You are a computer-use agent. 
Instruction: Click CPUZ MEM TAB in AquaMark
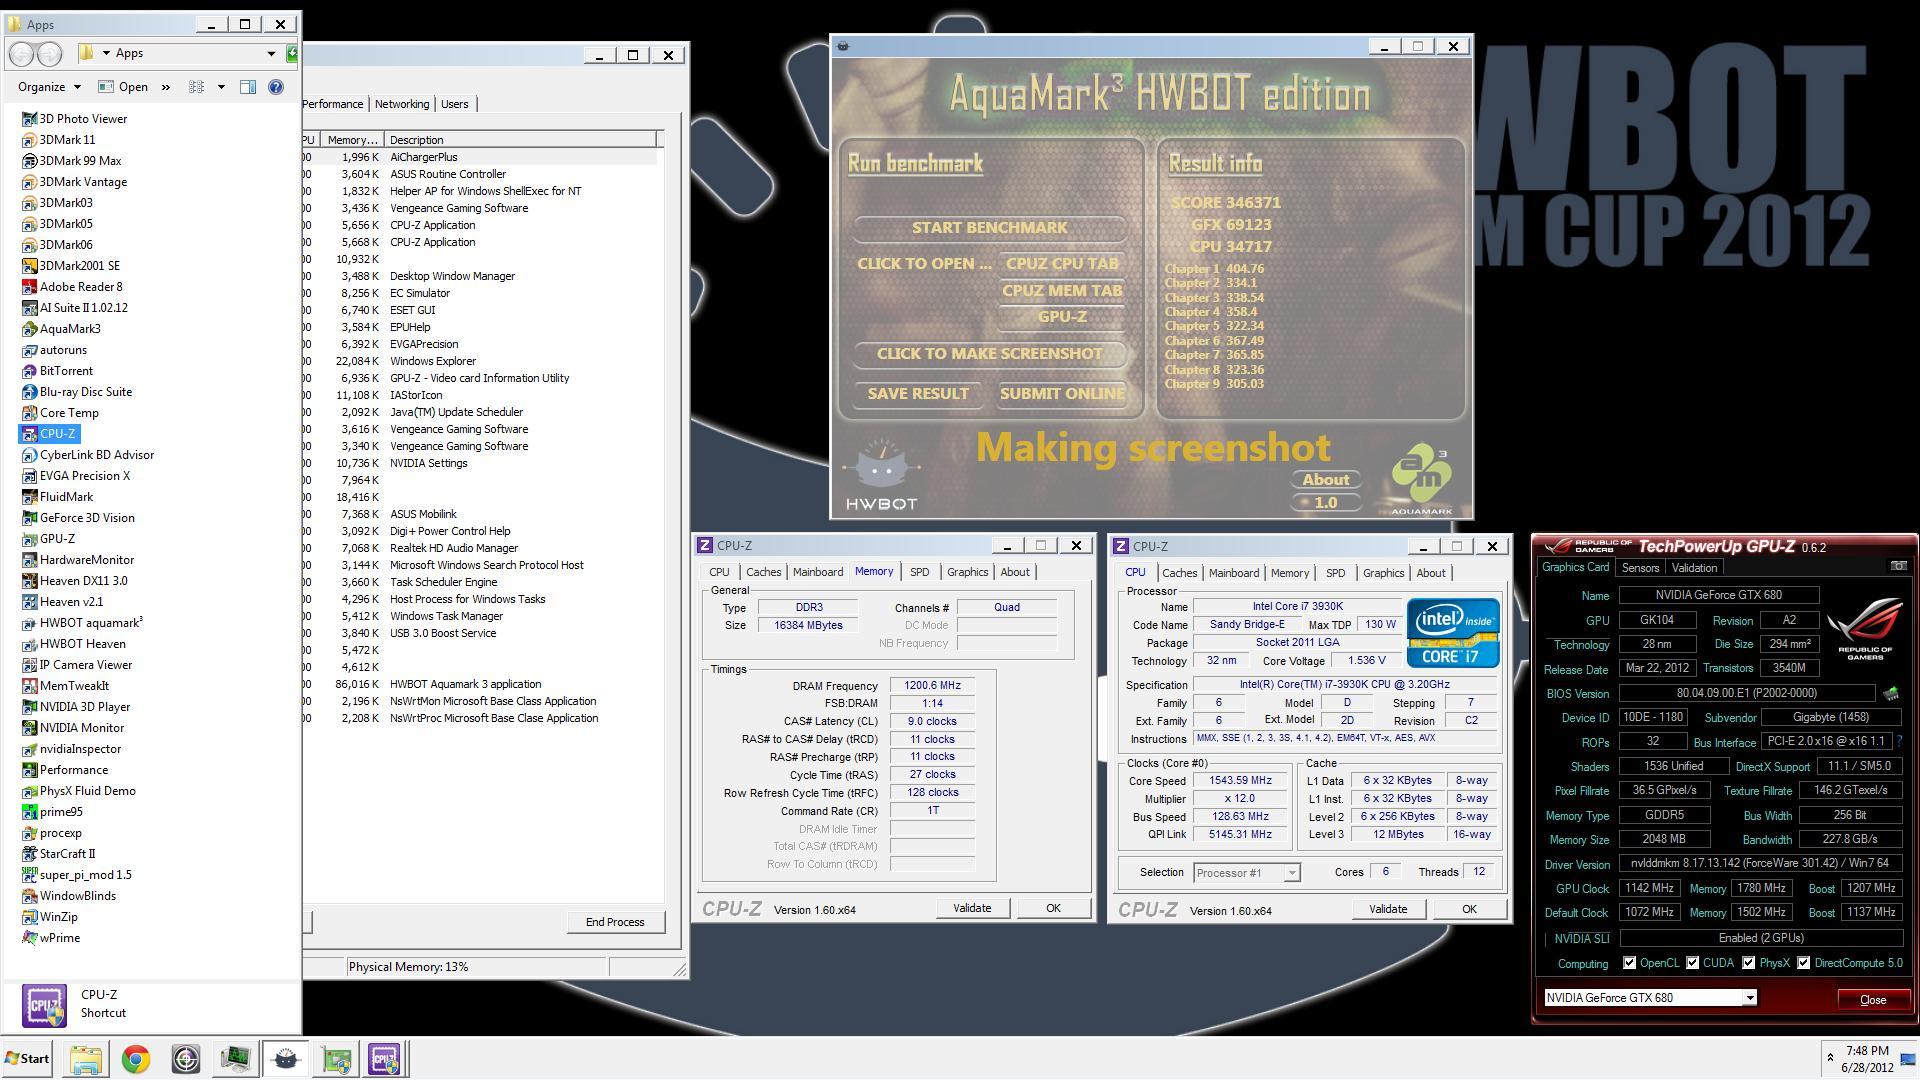pos(1062,291)
